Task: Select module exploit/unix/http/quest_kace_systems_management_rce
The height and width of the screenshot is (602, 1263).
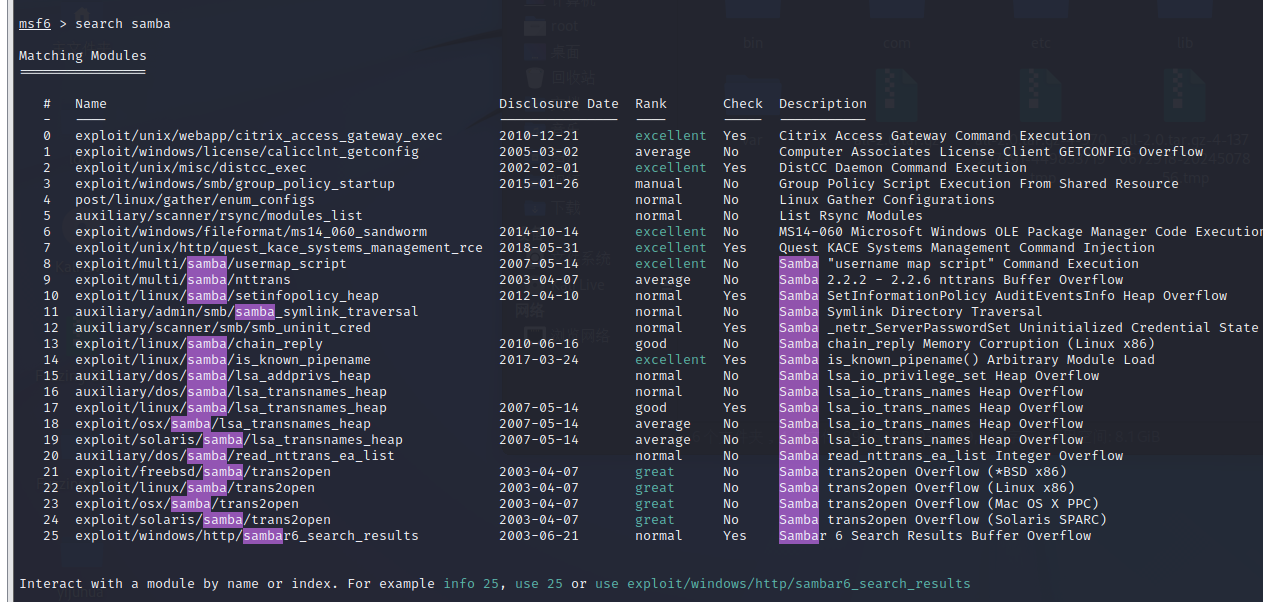Action: point(279,247)
